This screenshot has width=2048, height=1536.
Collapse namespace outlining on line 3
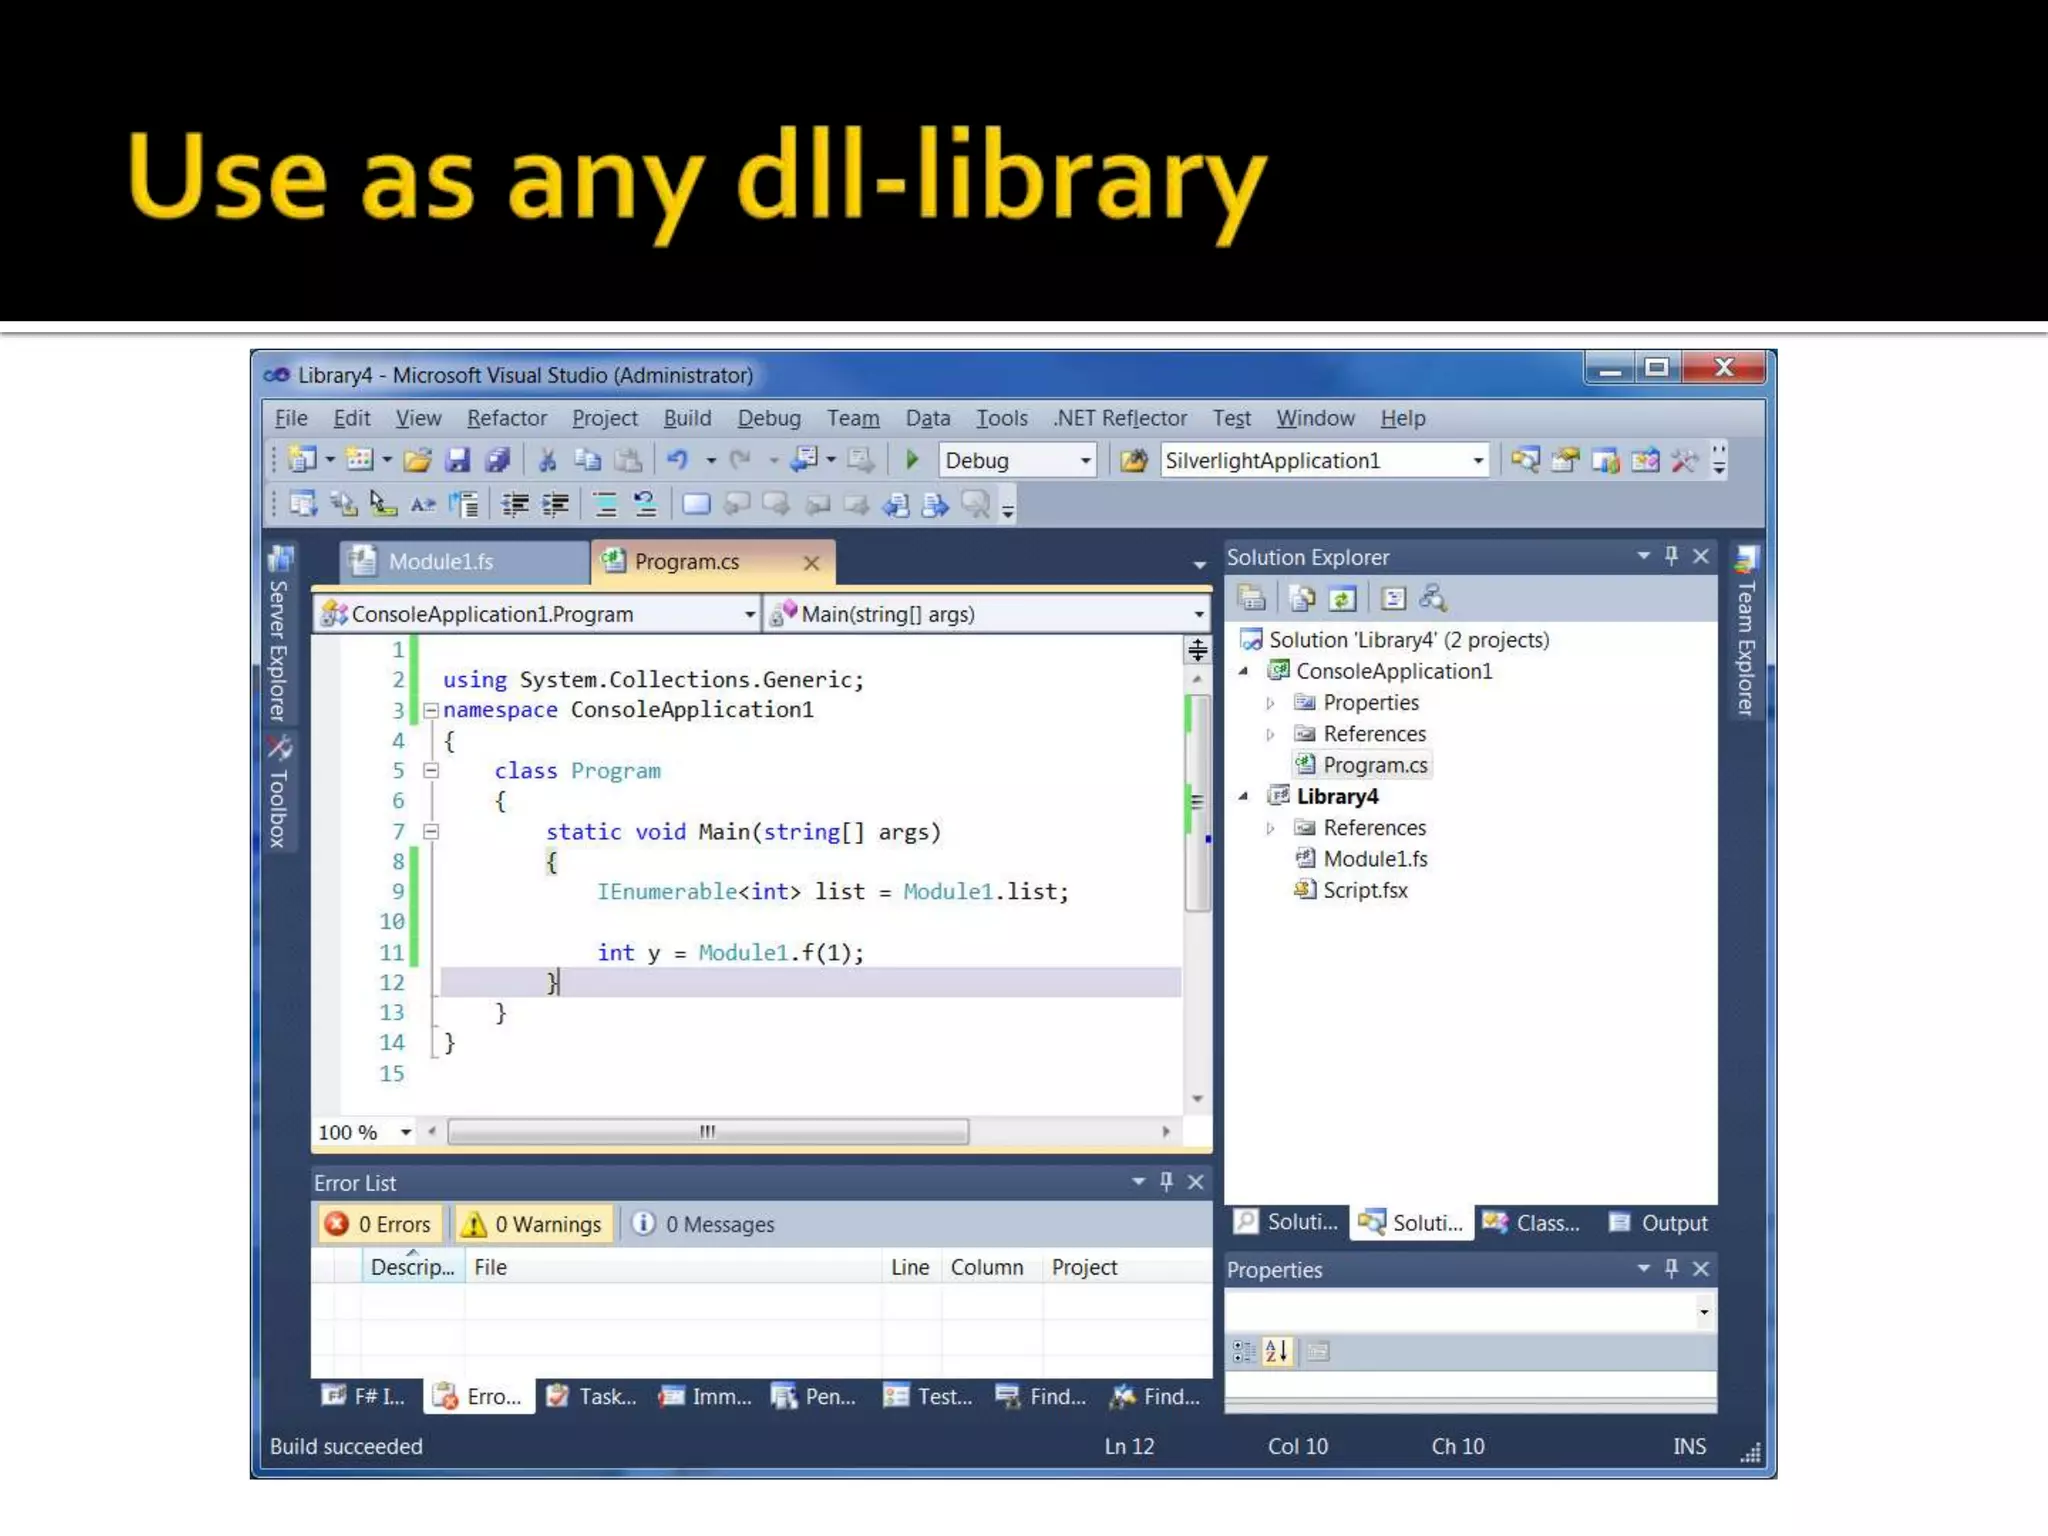[431, 711]
